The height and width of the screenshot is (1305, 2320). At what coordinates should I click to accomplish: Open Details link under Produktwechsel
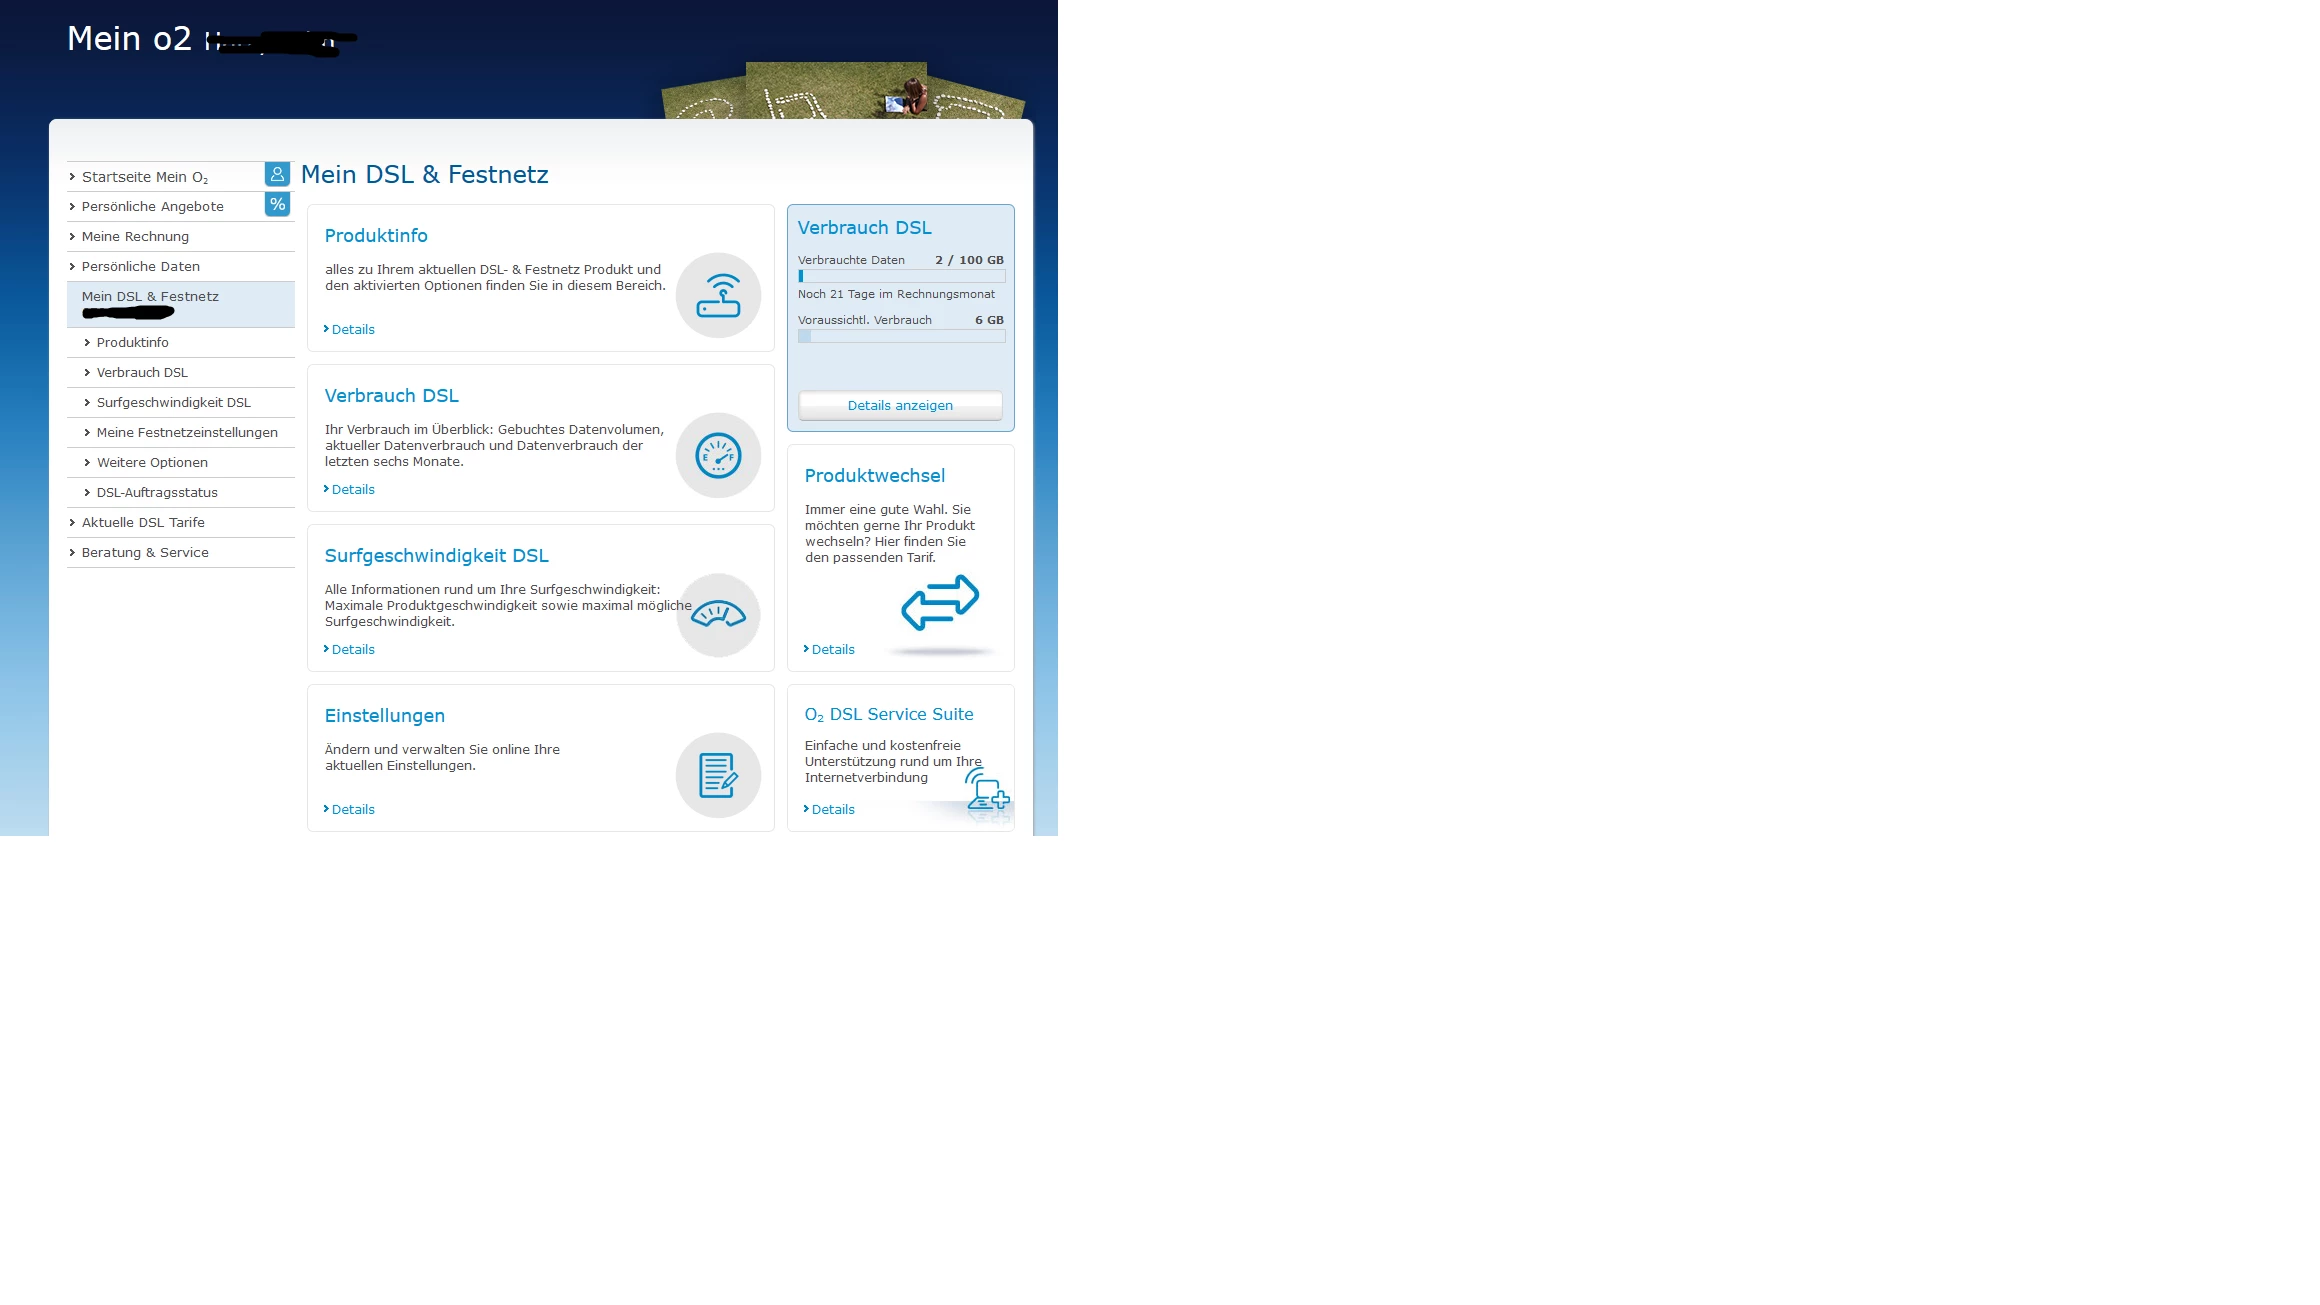[x=832, y=649]
